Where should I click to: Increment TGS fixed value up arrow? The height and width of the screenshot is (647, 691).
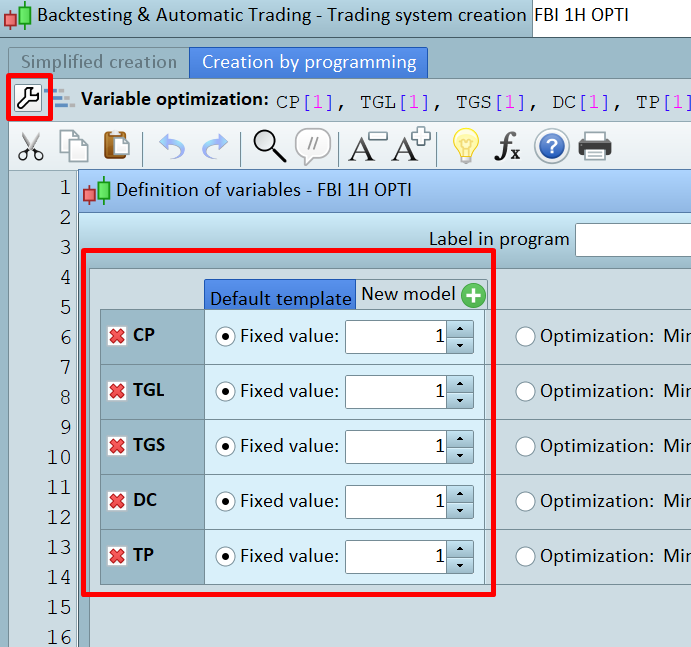tap(460, 439)
